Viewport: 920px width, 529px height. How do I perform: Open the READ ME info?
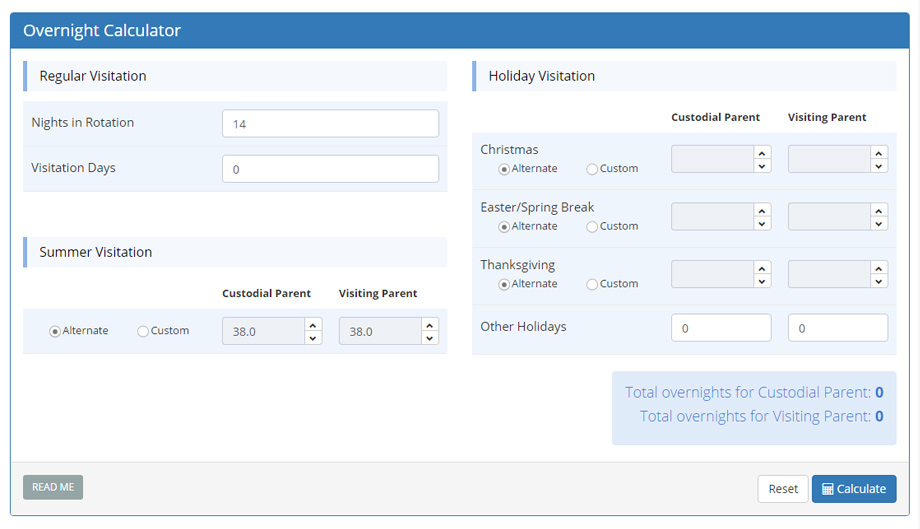pos(53,487)
